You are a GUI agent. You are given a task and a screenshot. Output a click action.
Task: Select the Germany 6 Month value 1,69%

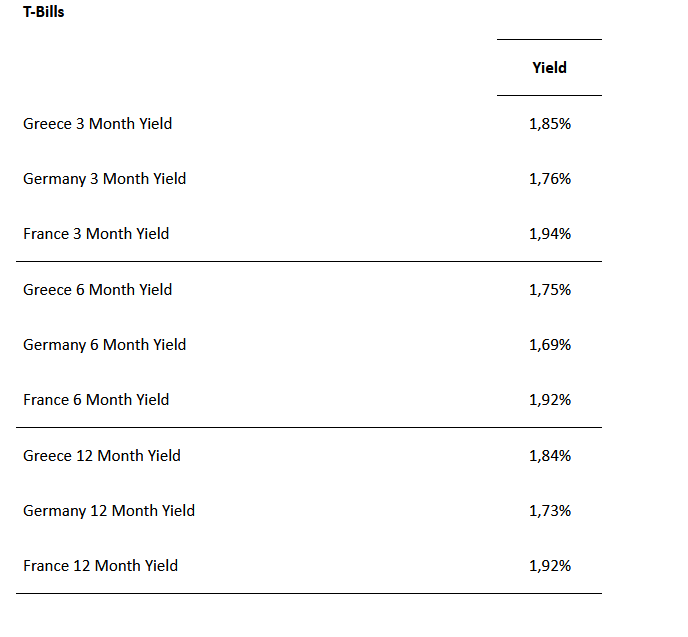pyautogui.click(x=549, y=345)
